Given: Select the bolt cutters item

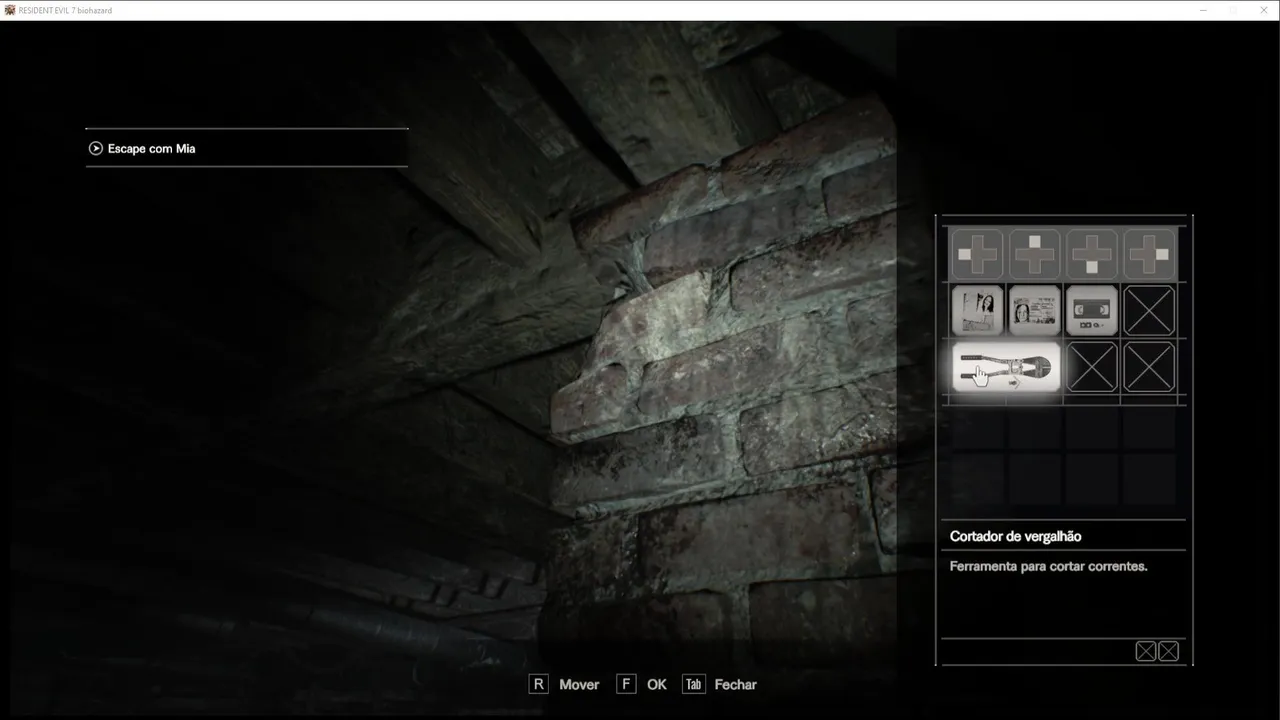Looking at the screenshot, I should [x=1006, y=367].
